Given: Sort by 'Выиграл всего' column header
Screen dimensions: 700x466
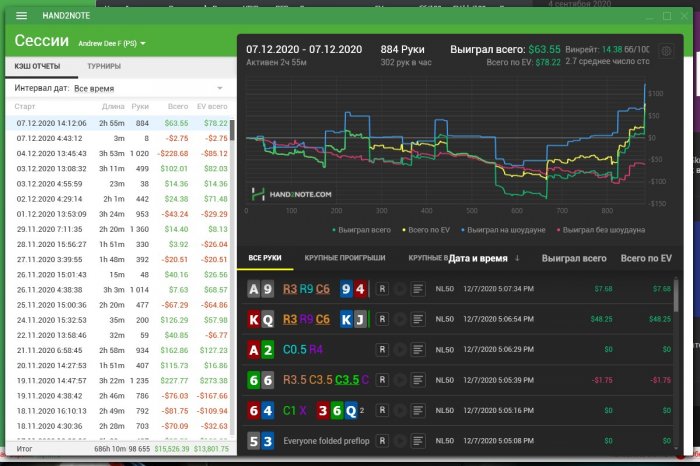Looking at the screenshot, I should point(574,258).
